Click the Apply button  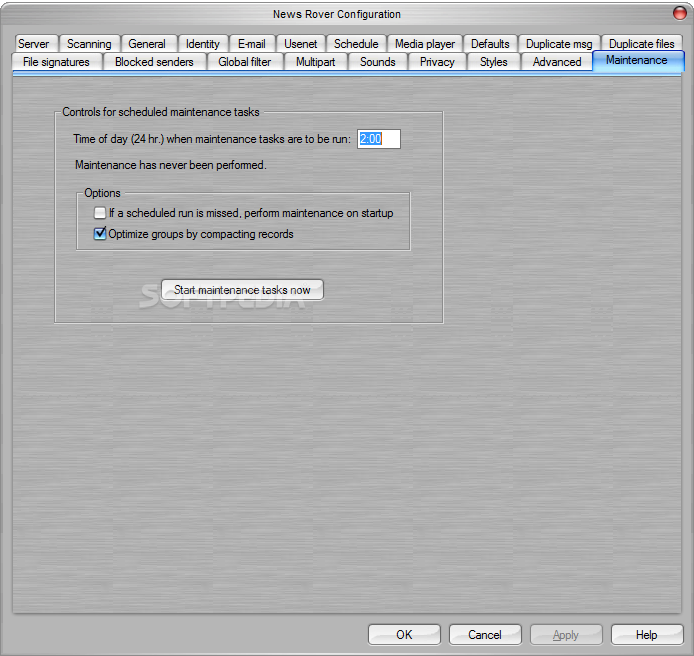click(x=566, y=635)
